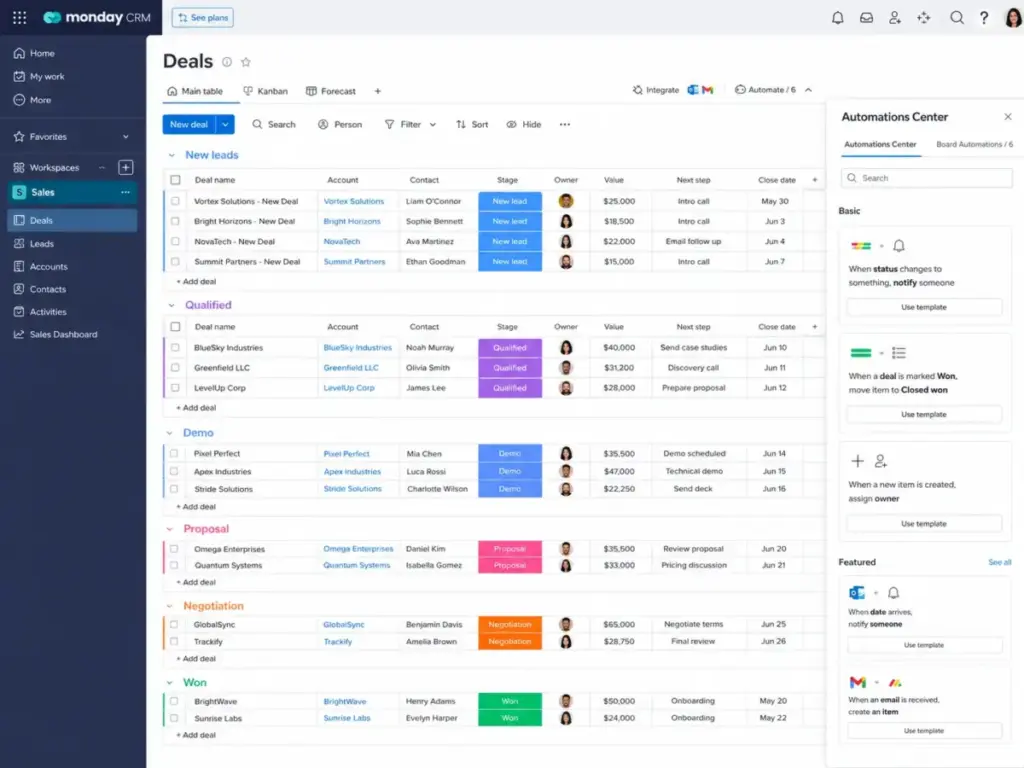Click BlueSky Industries owner avatar
The image size is (1024, 768).
pyautogui.click(x=566, y=347)
